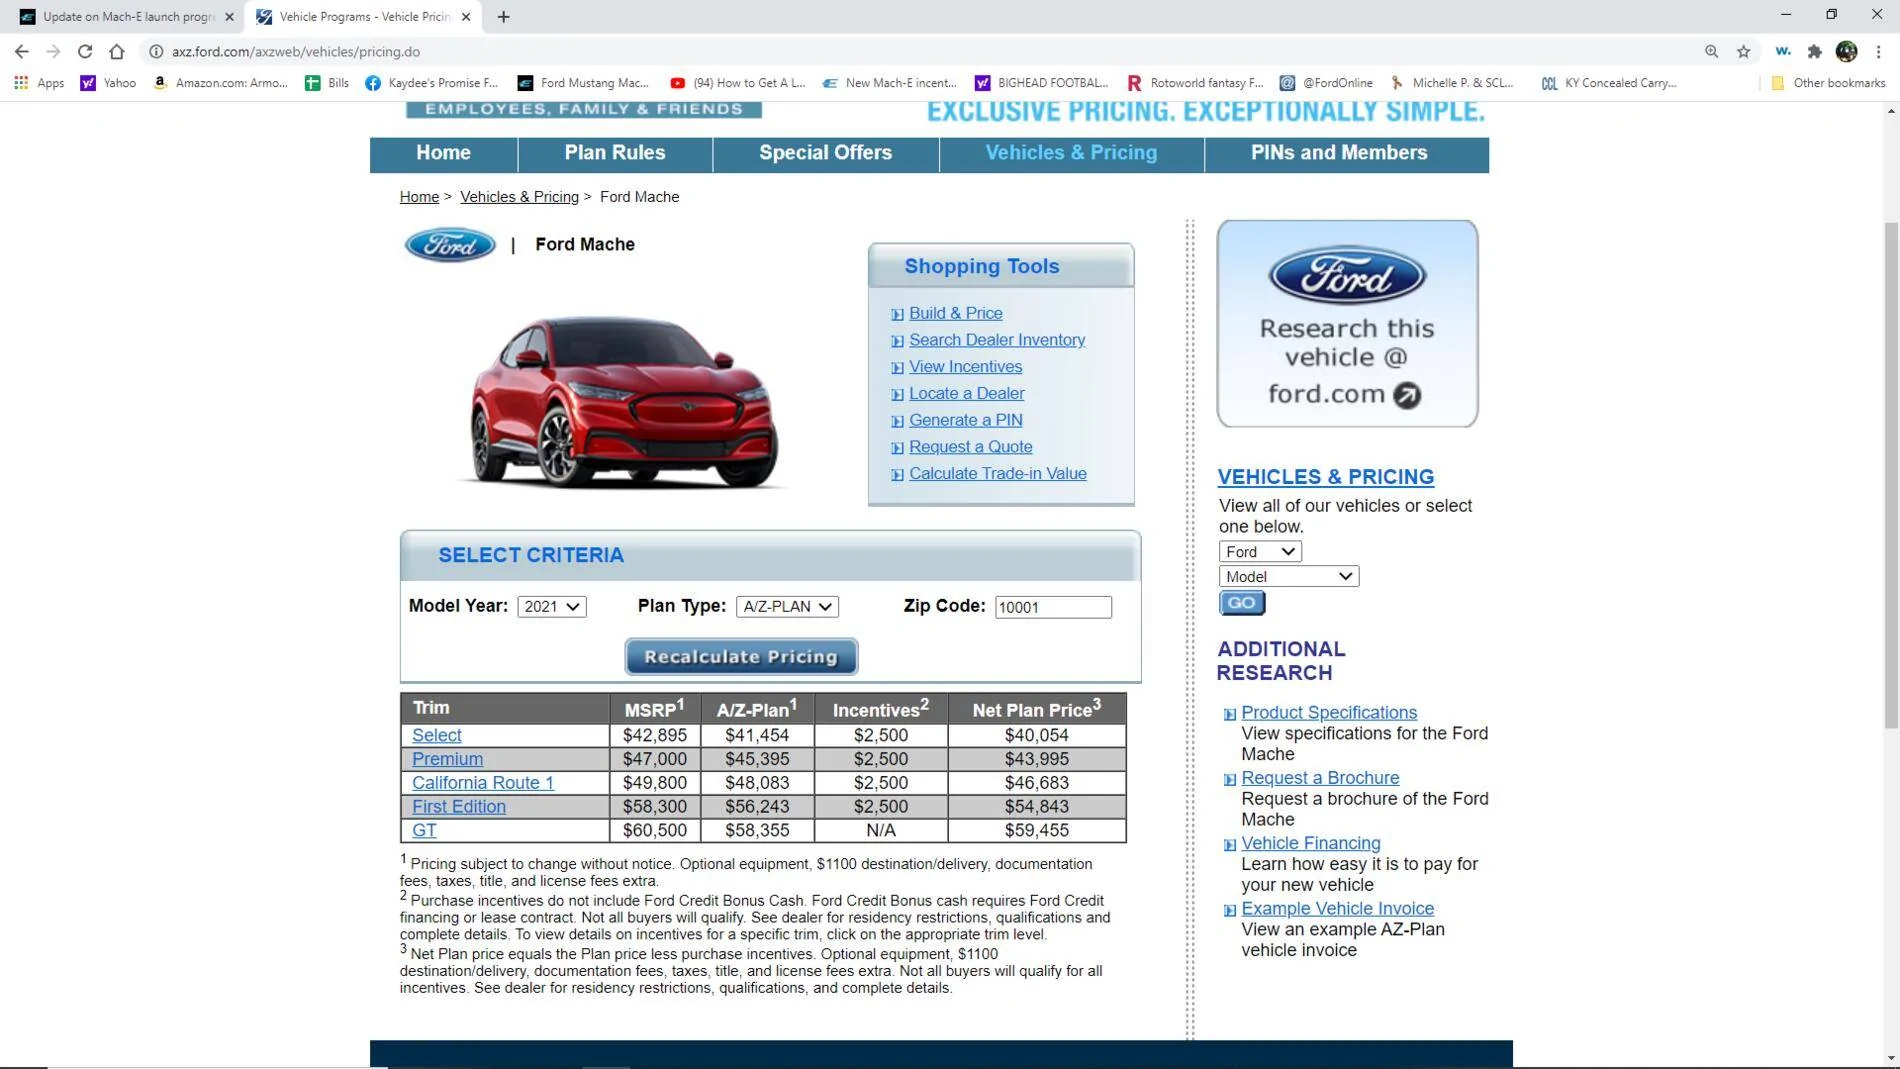Click the page vertical scrollbar thumb
This screenshot has width=1900, height=1069.
pyautogui.click(x=1890, y=475)
